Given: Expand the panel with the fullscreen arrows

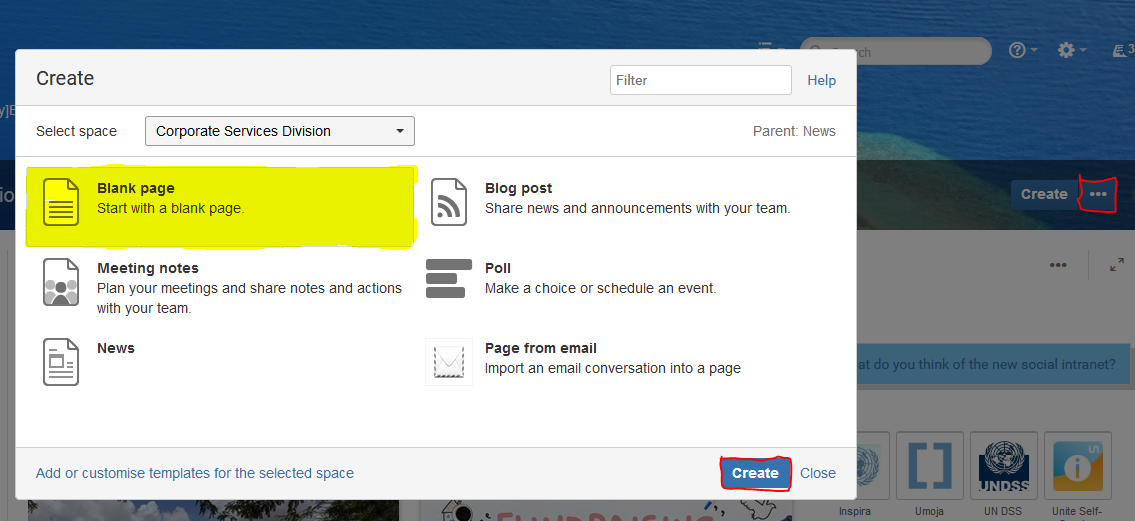Looking at the screenshot, I should click(1117, 265).
